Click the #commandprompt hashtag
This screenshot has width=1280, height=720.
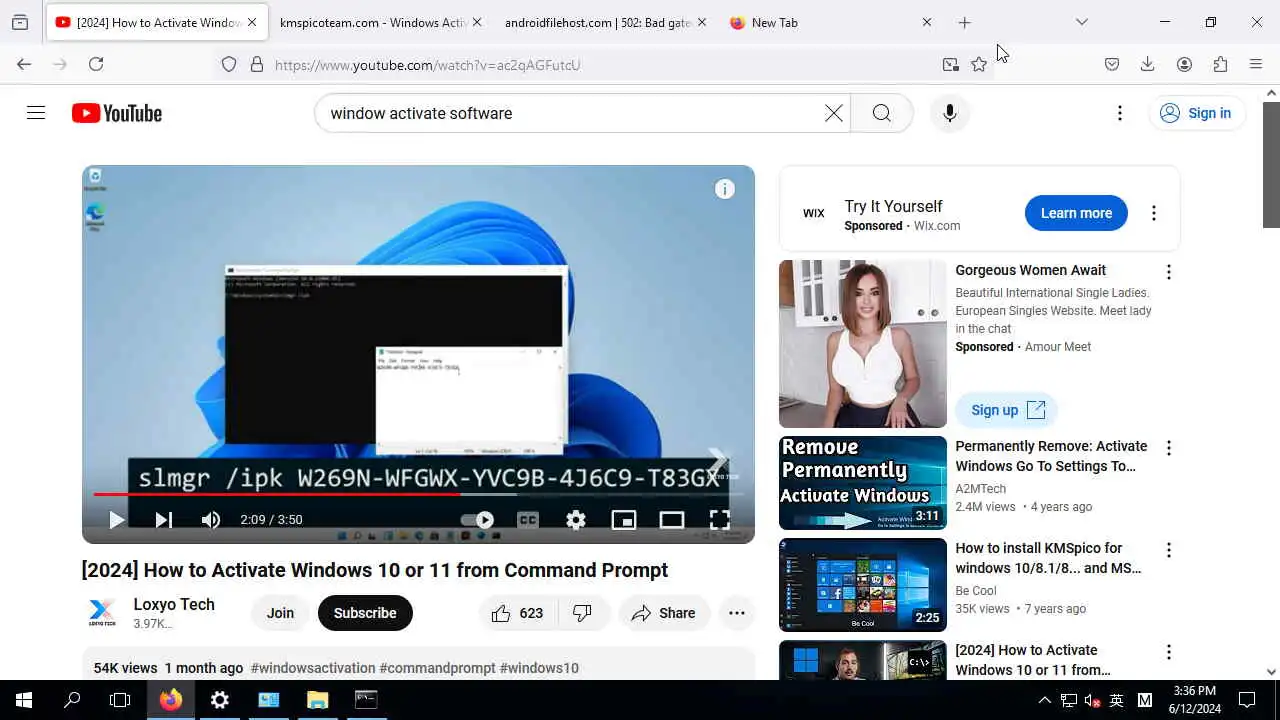437,668
